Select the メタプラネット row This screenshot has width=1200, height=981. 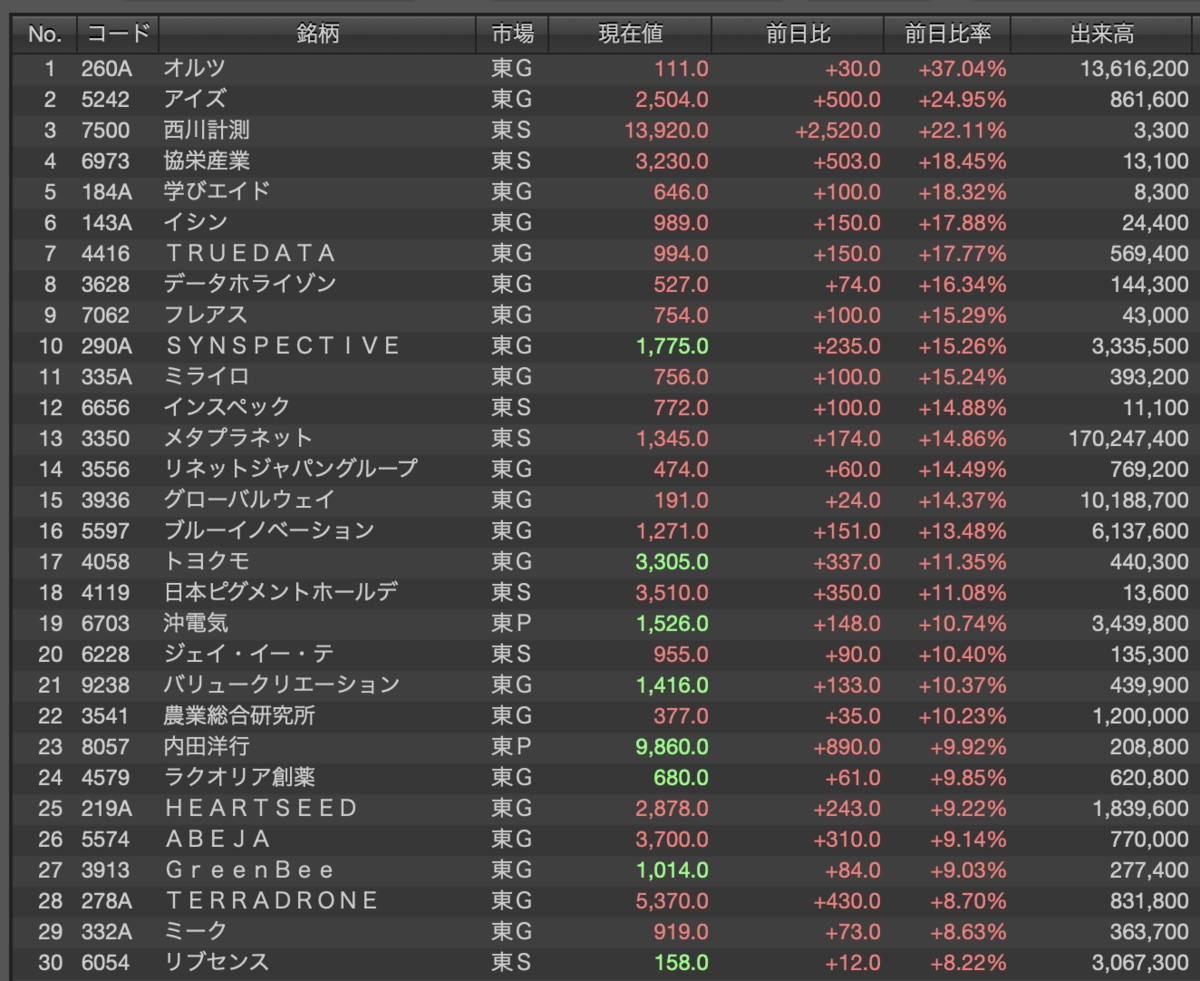pyautogui.click(x=604, y=438)
